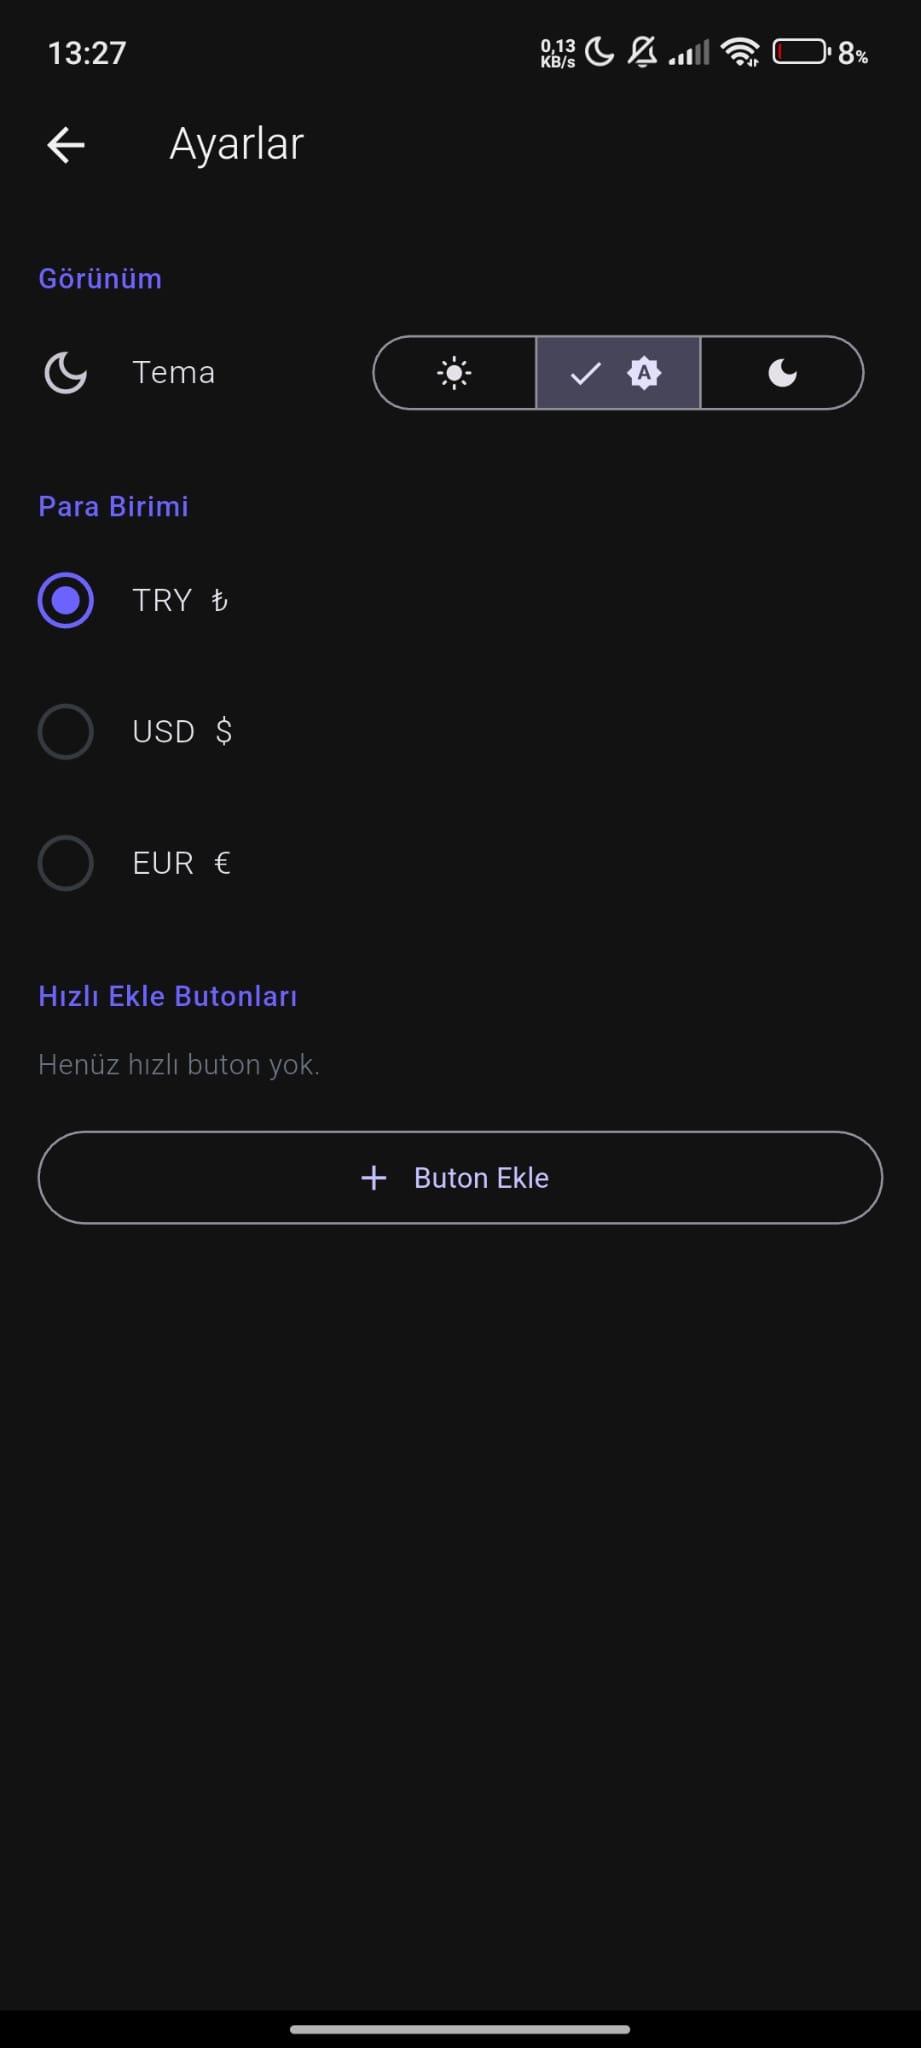Tap the muted notification bell icon
The image size is (921, 2048).
coord(642,51)
